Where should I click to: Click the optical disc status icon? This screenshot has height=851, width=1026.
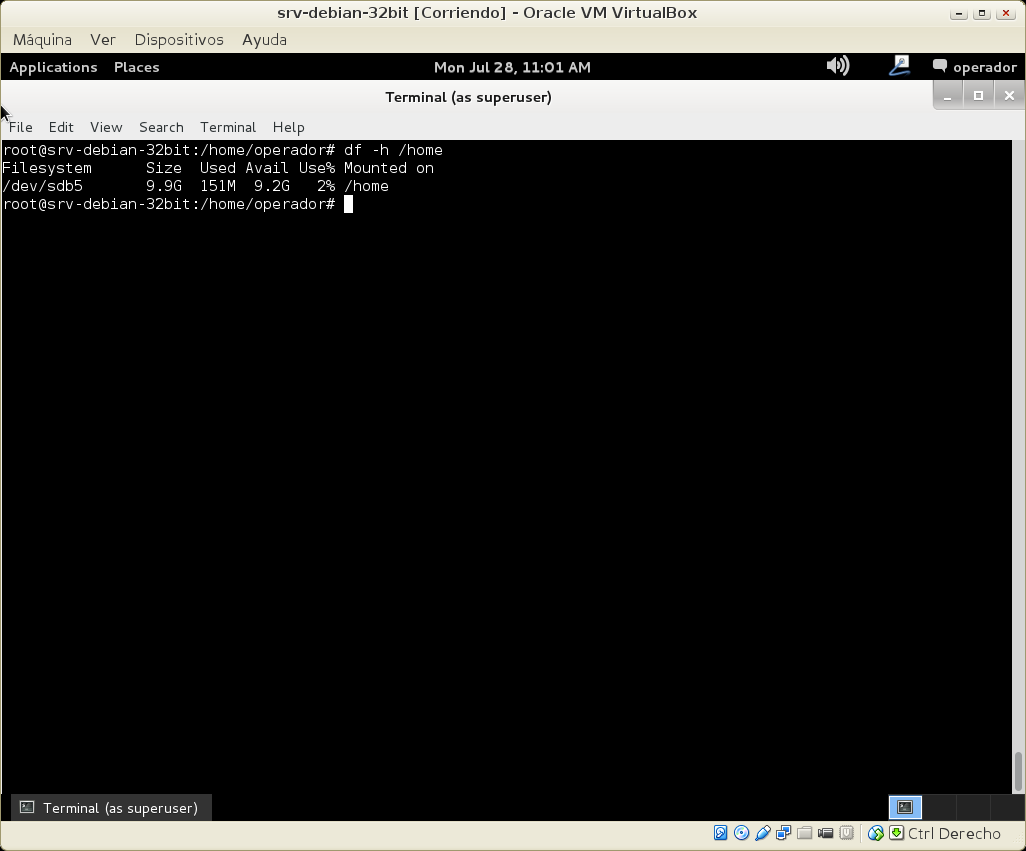[x=741, y=833]
